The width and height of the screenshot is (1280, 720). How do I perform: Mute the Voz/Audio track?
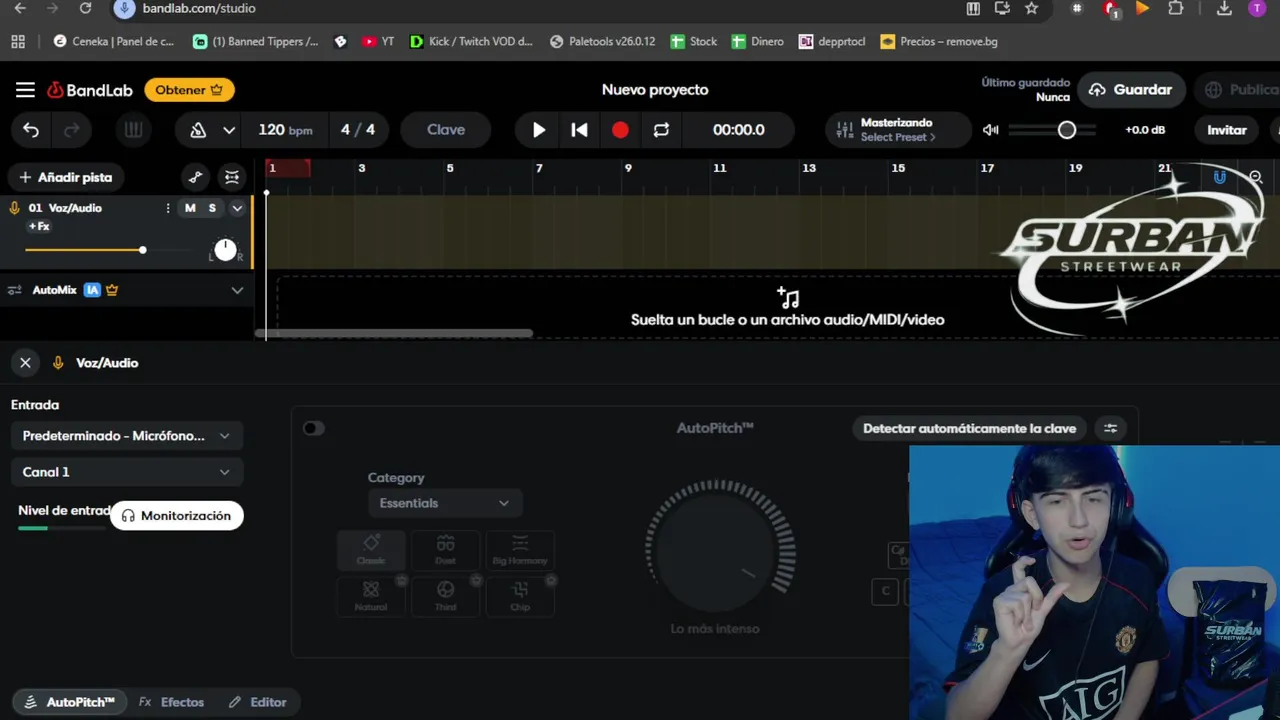tap(190, 208)
